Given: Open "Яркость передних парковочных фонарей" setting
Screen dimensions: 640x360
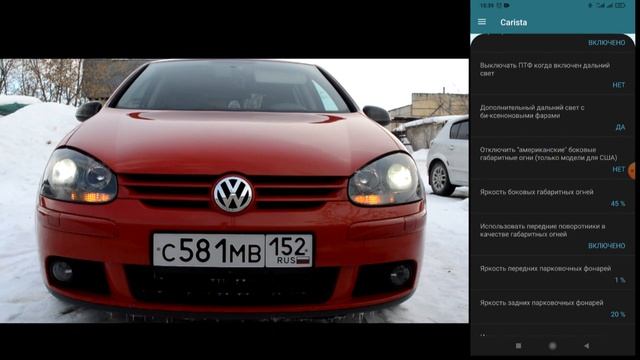Looking at the screenshot, I should (x=553, y=273).
